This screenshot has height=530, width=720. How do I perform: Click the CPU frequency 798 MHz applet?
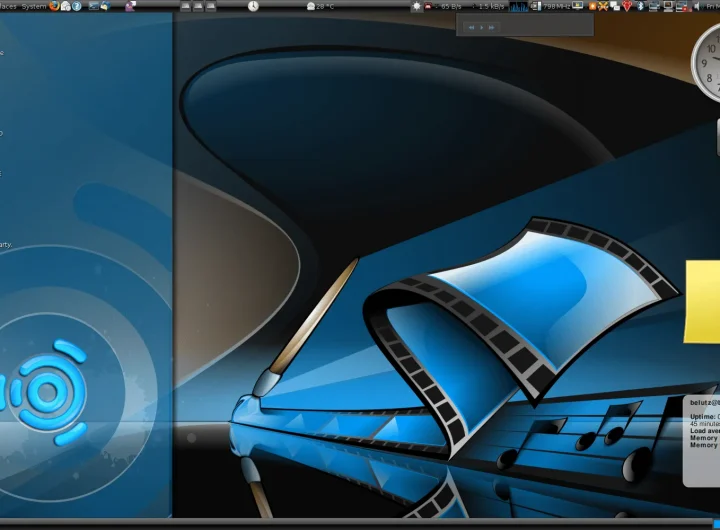coord(550,6)
